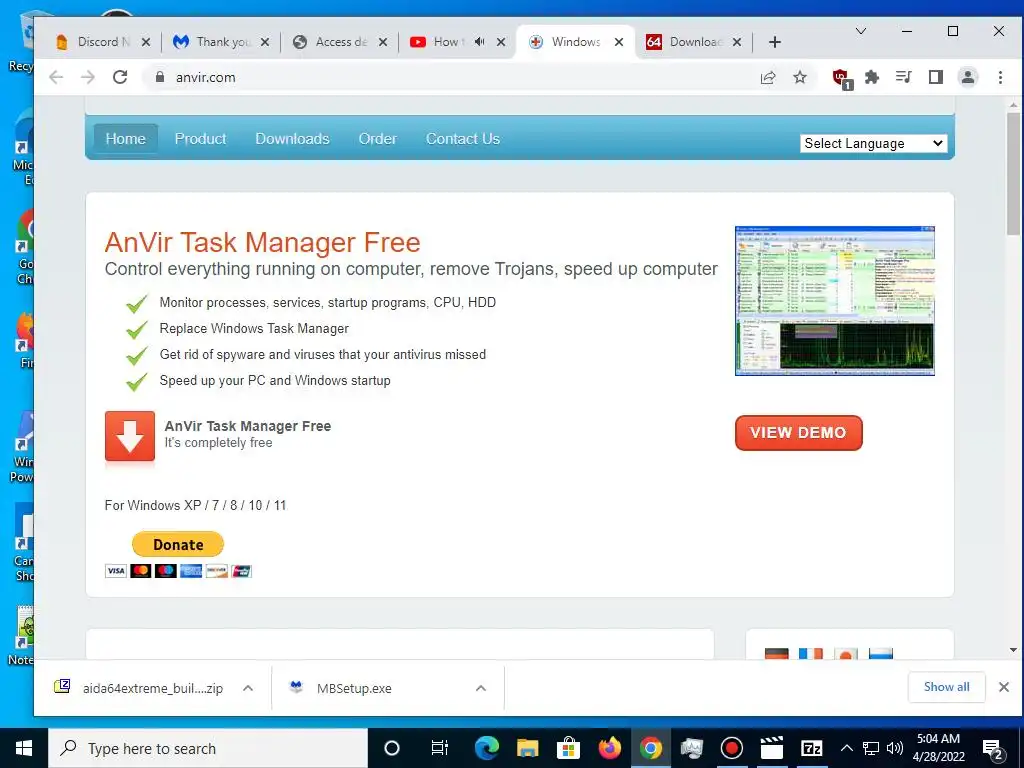Open File Explorer from the taskbar

(527, 748)
